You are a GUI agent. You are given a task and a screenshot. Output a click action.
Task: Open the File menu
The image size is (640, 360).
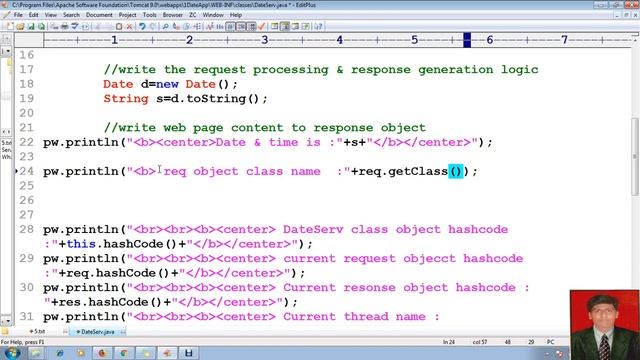tap(18, 15)
